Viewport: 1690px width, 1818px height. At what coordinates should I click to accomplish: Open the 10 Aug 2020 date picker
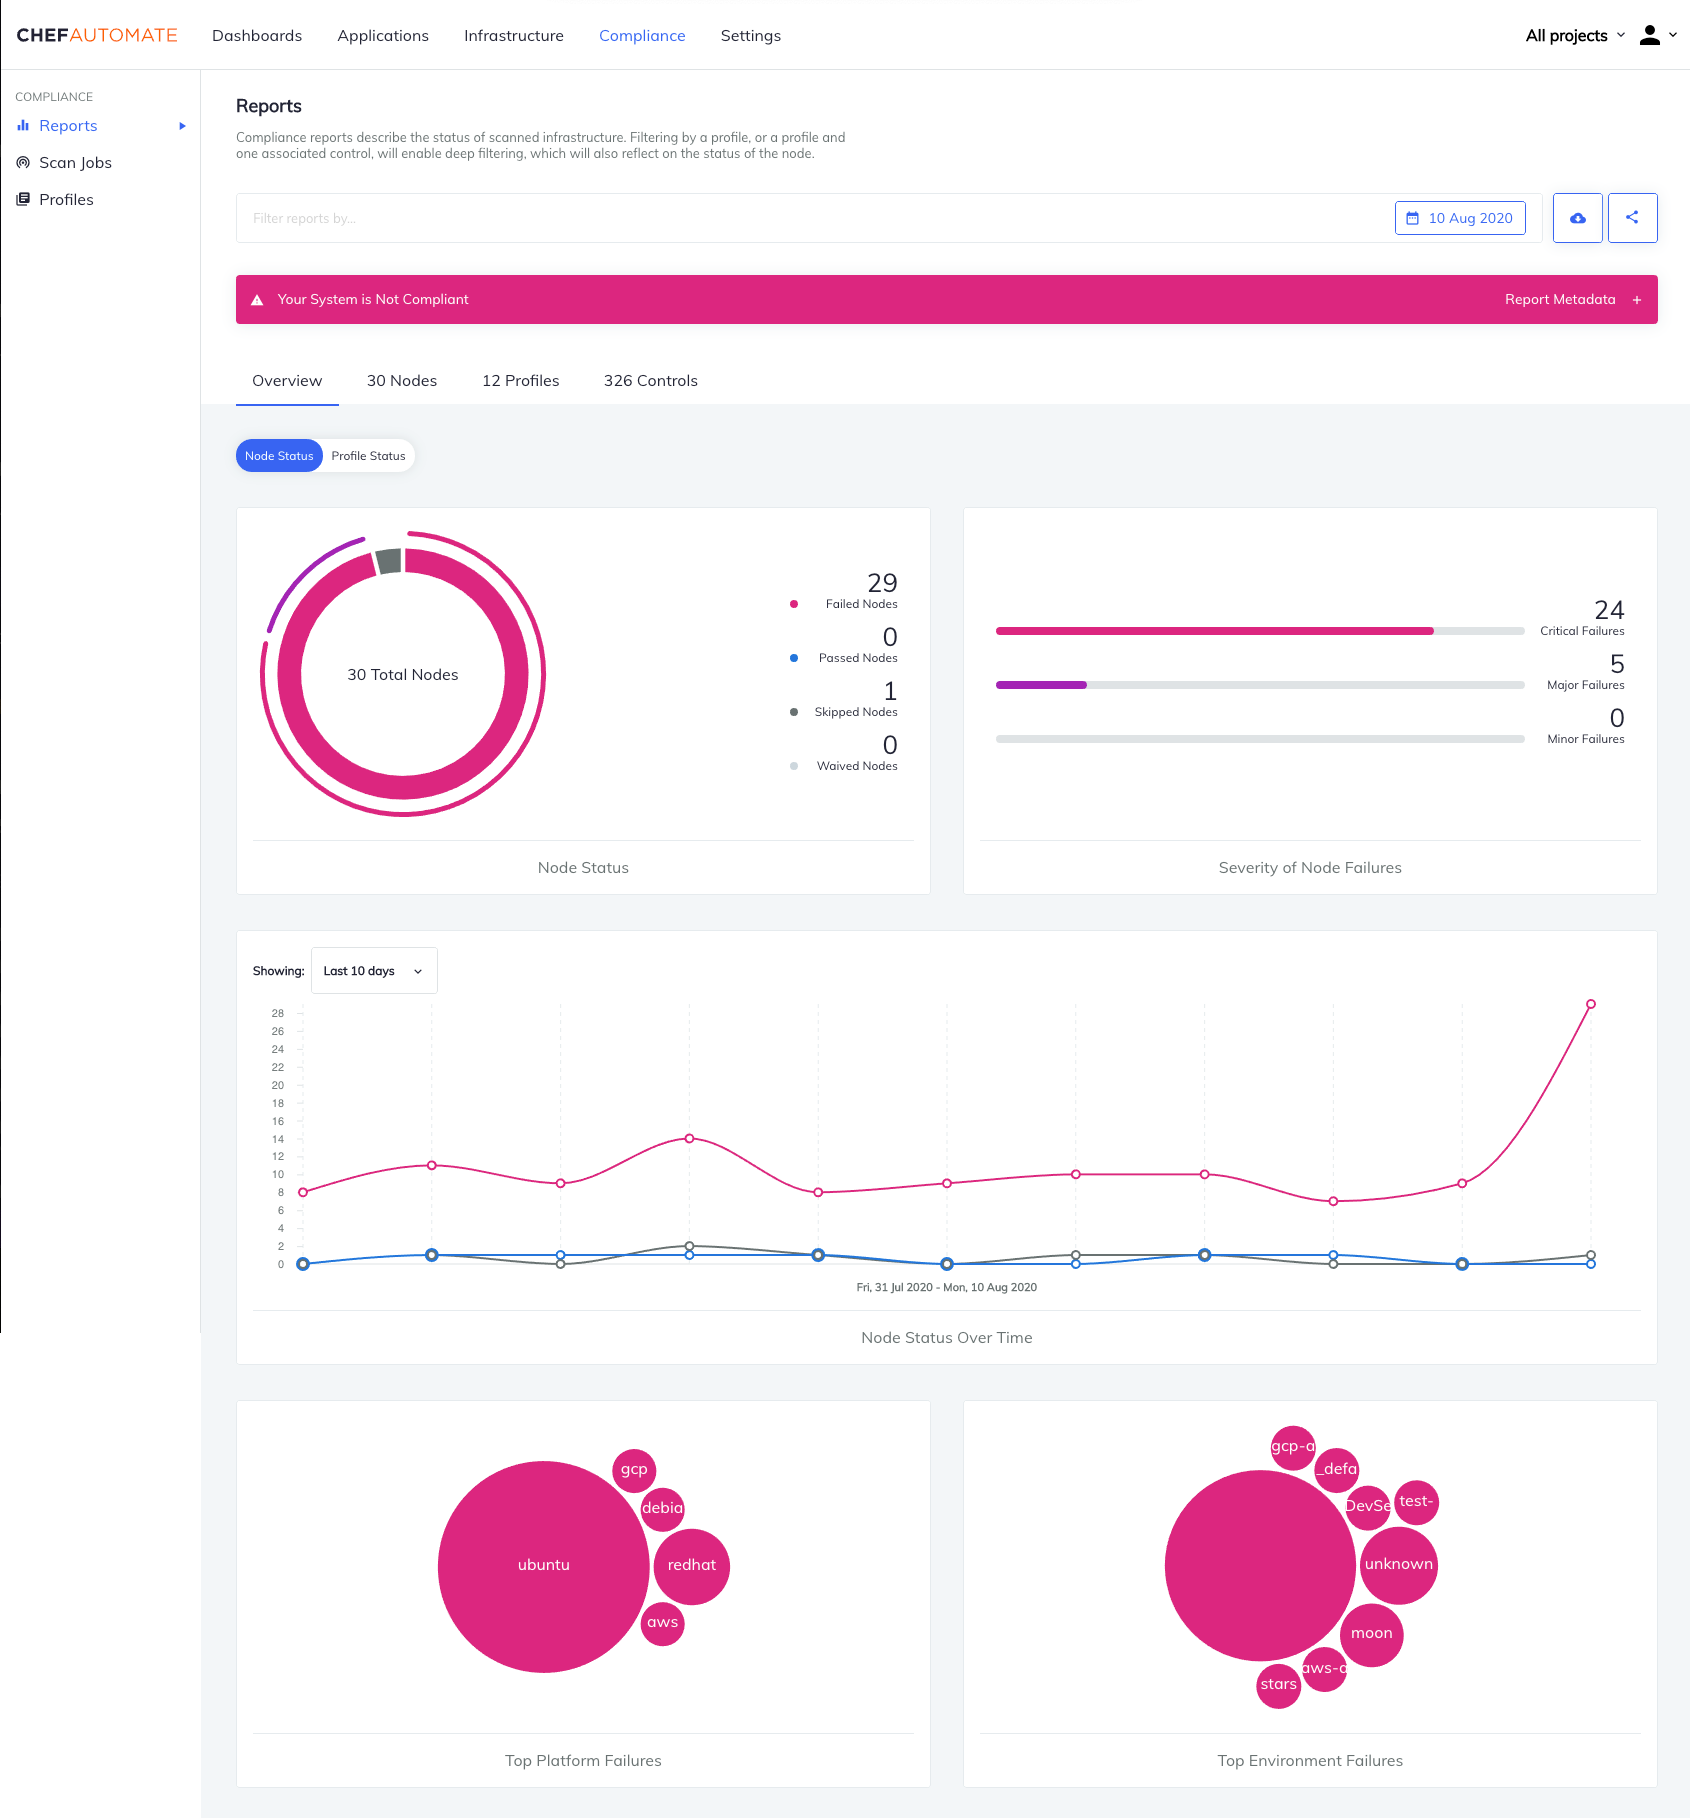(x=1460, y=218)
